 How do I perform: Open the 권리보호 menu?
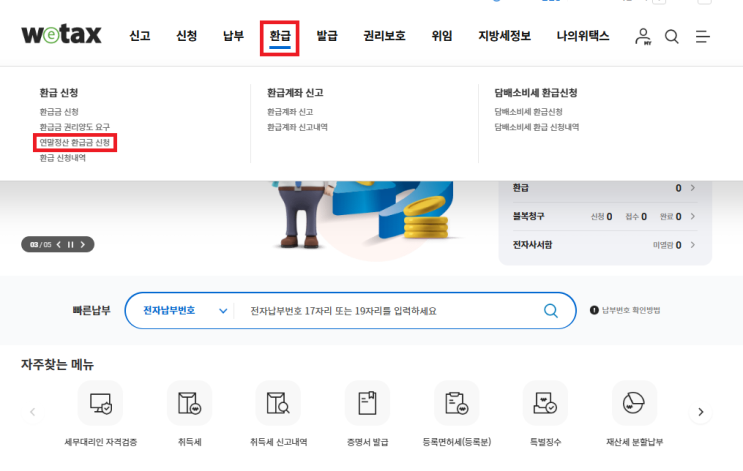pyautogui.click(x=384, y=36)
